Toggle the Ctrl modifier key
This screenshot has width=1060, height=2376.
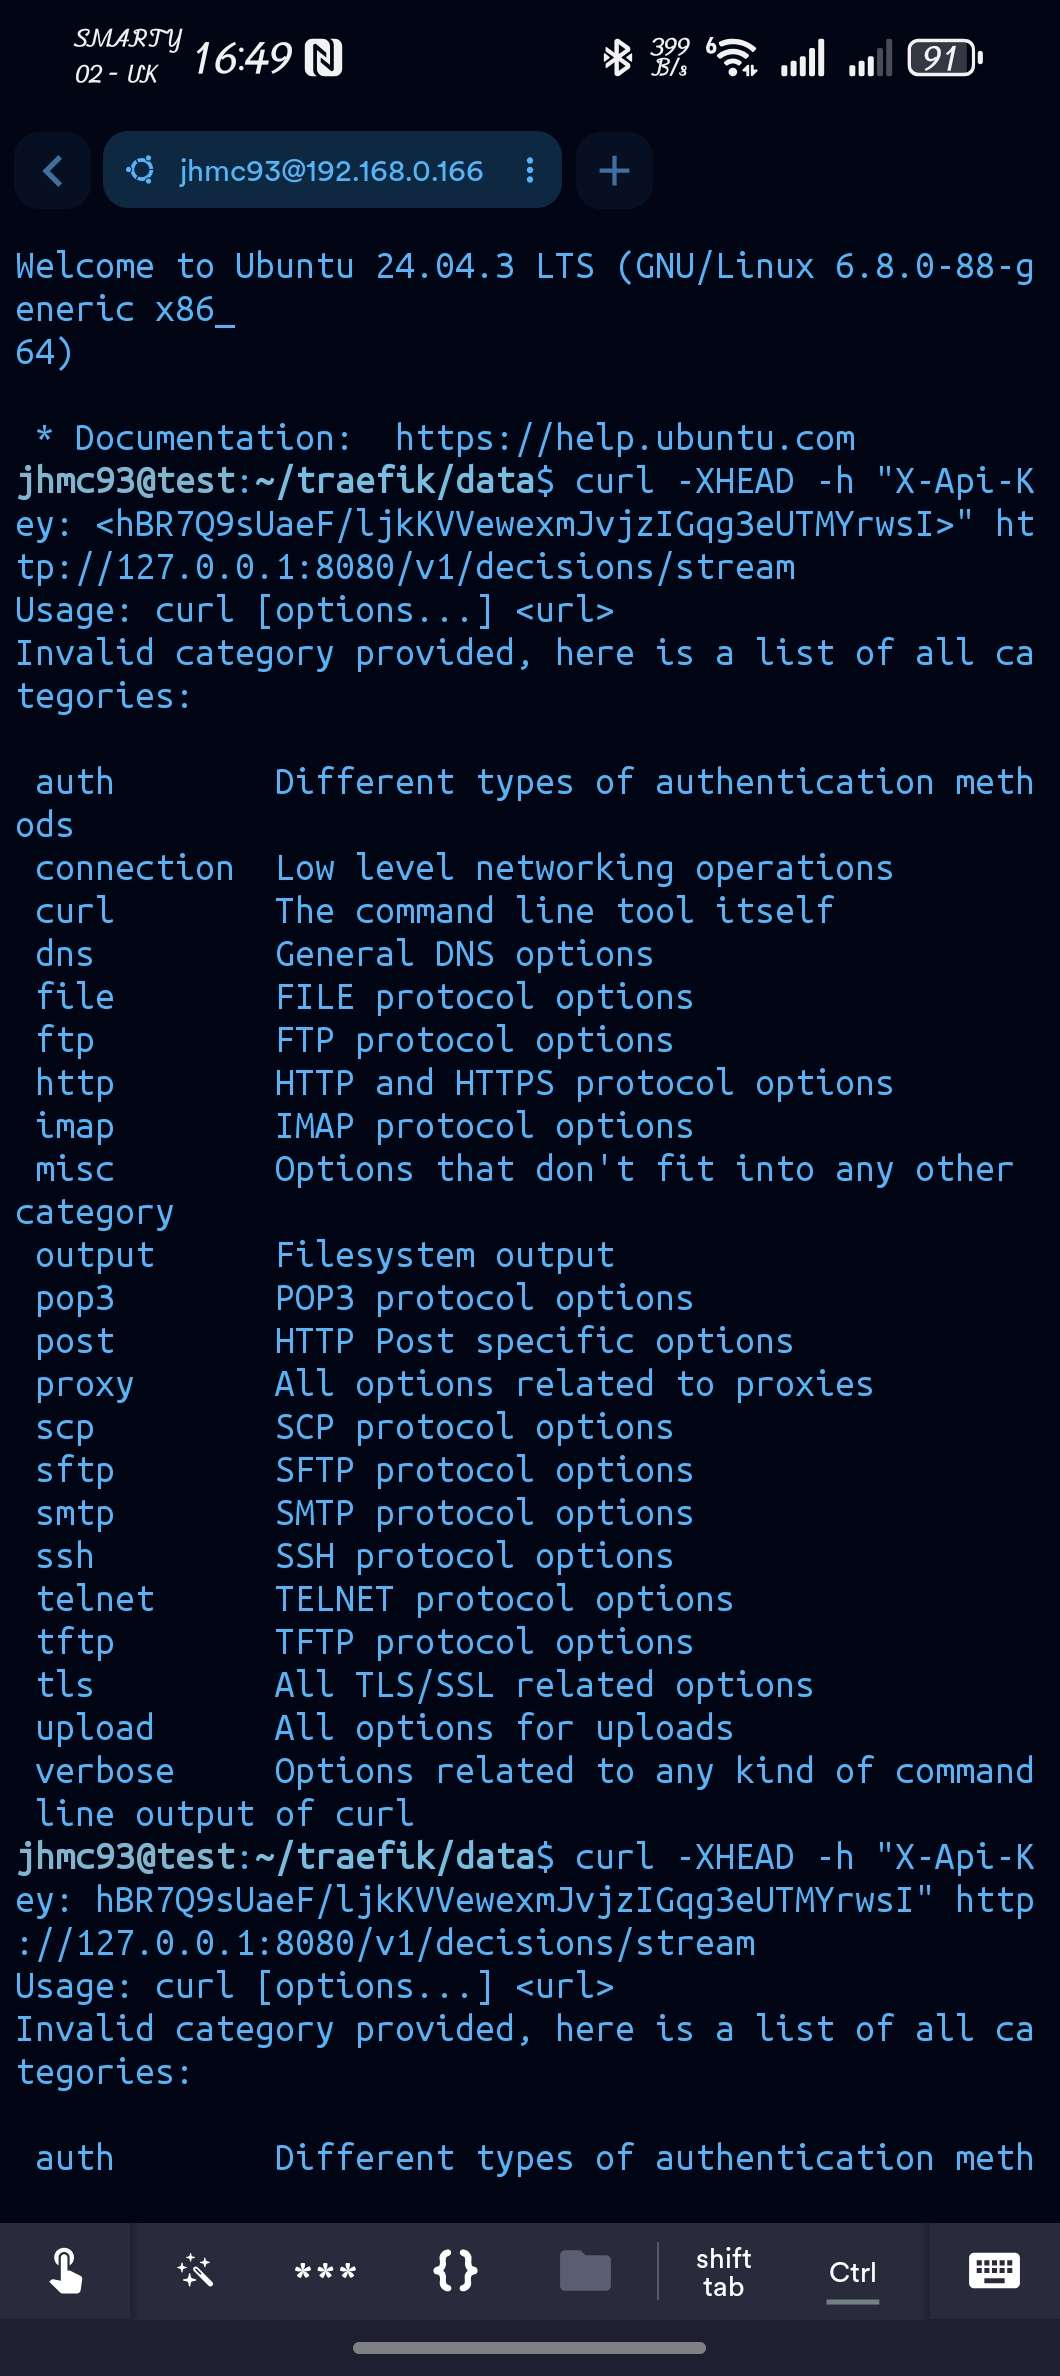[x=852, y=2273]
